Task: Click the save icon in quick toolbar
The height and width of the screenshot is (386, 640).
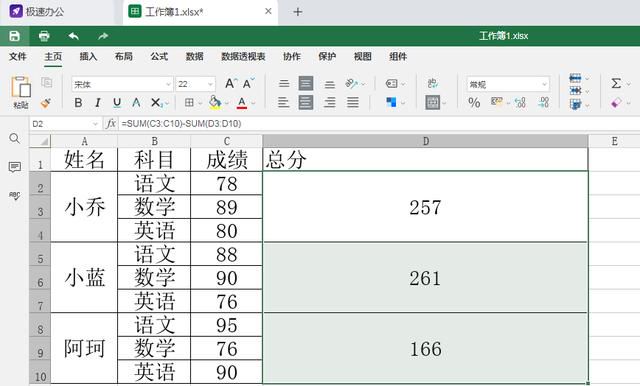Action: point(14,36)
